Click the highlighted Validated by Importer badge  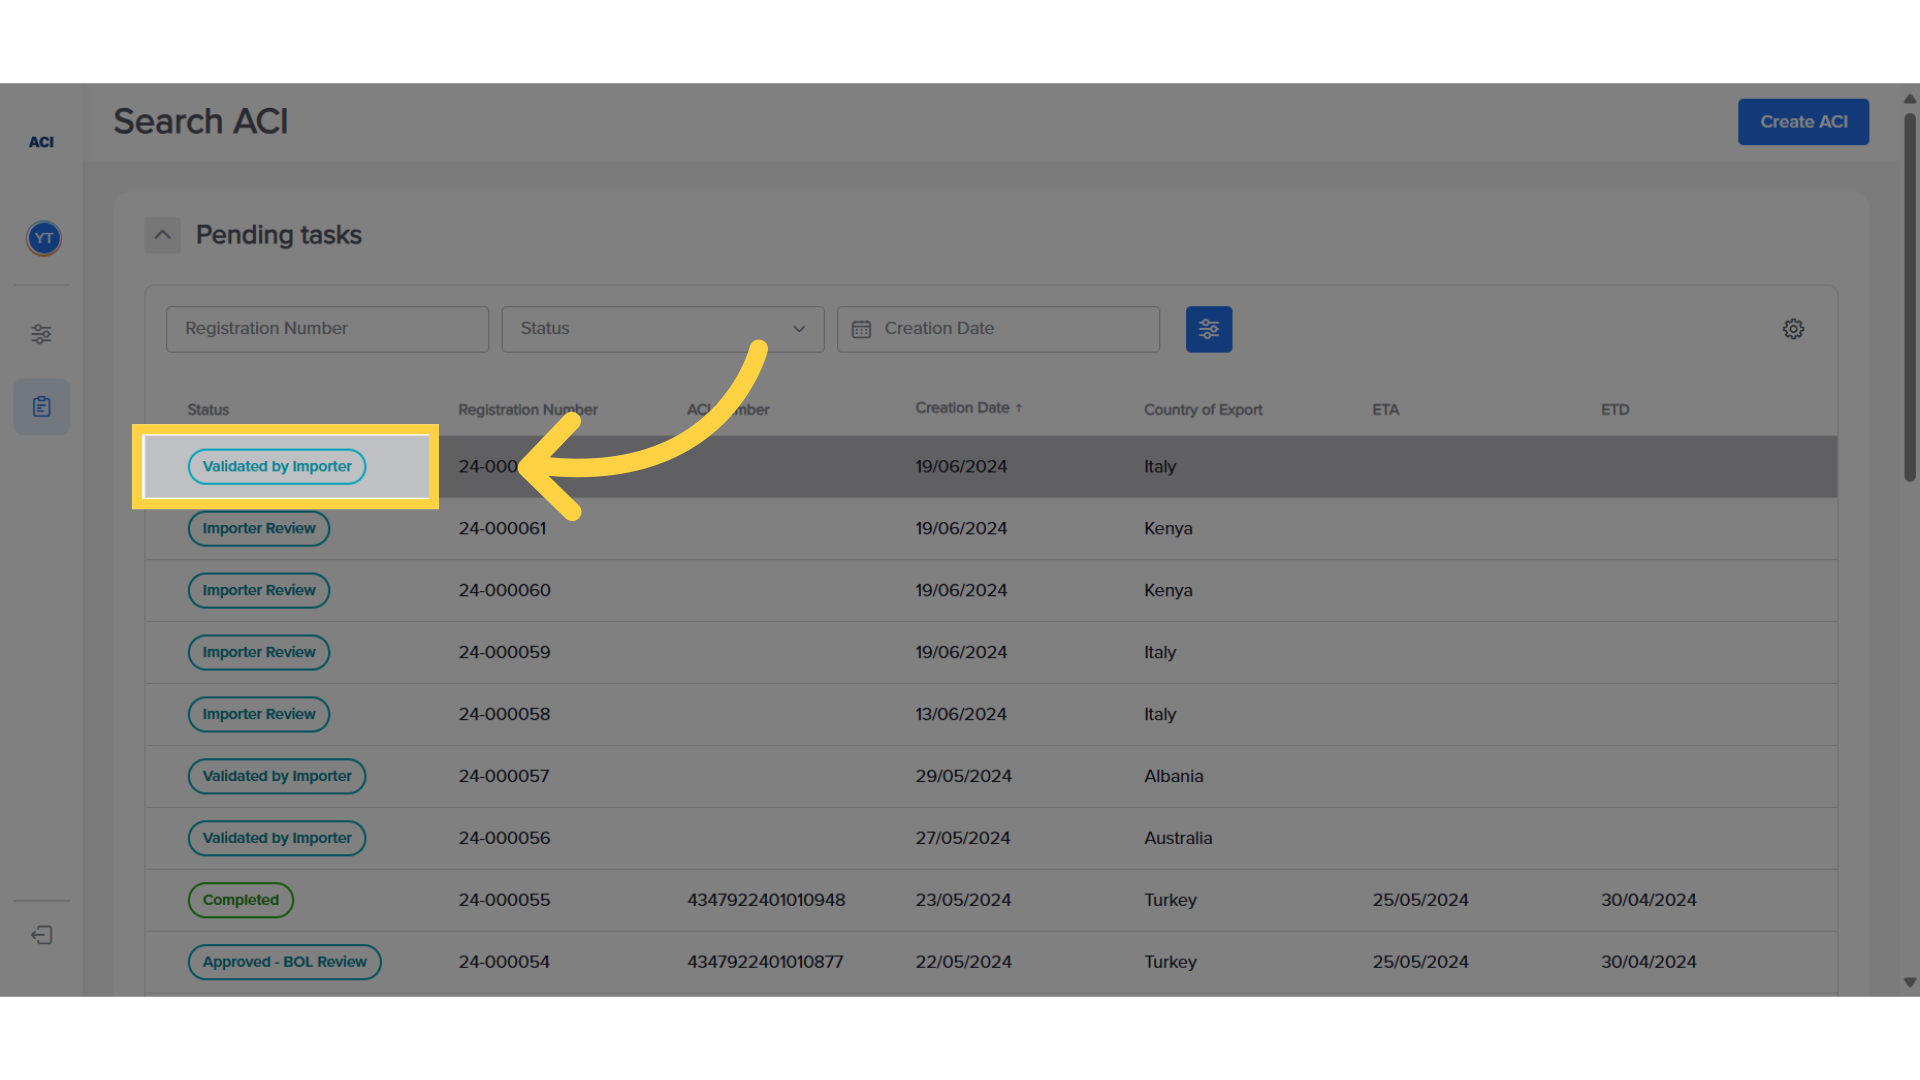[277, 466]
